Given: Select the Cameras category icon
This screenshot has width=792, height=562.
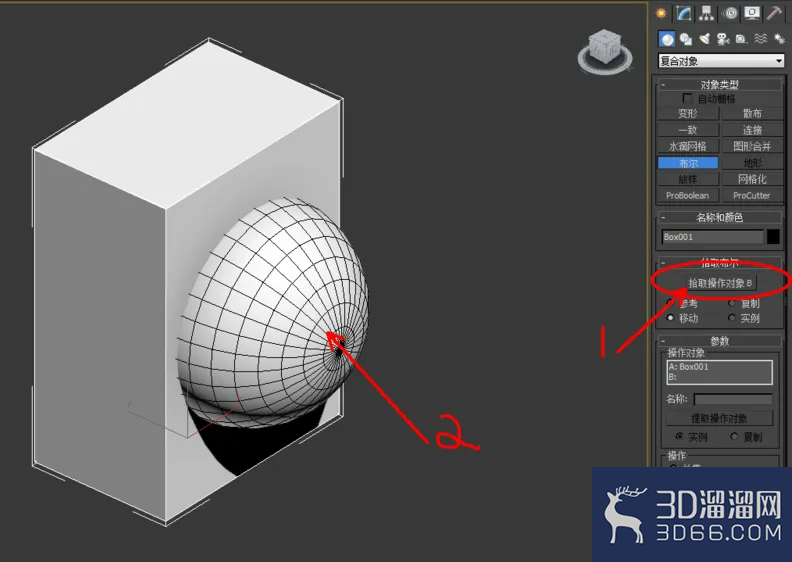Looking at the screenshot, I should (x=723, y=39).
